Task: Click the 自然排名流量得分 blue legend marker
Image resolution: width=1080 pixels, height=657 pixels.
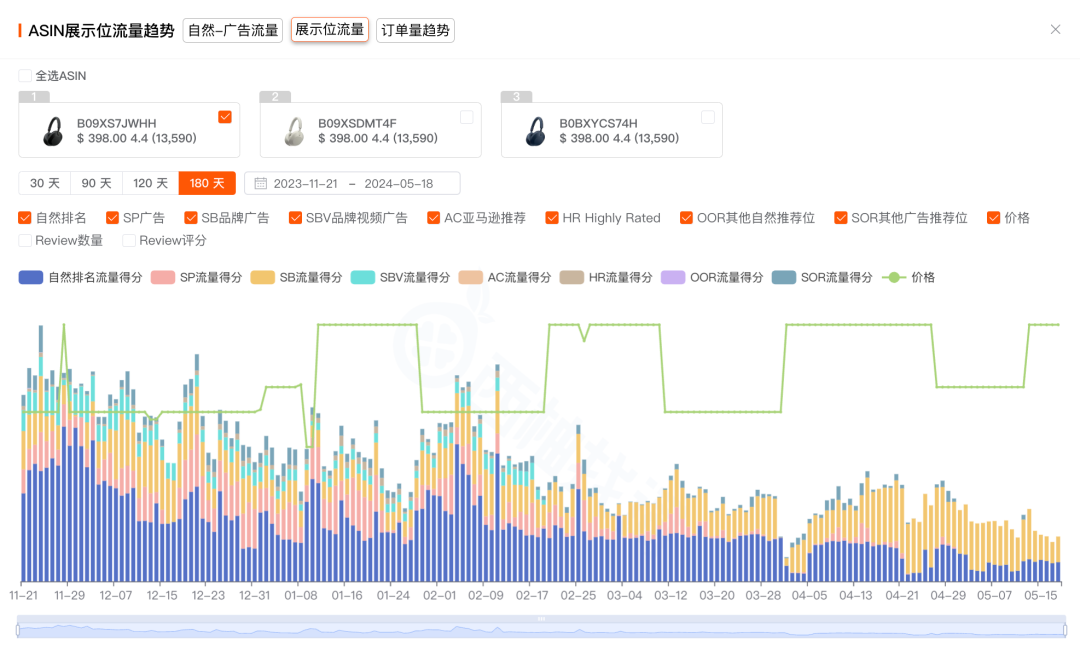Action: (x=32, y=278)
